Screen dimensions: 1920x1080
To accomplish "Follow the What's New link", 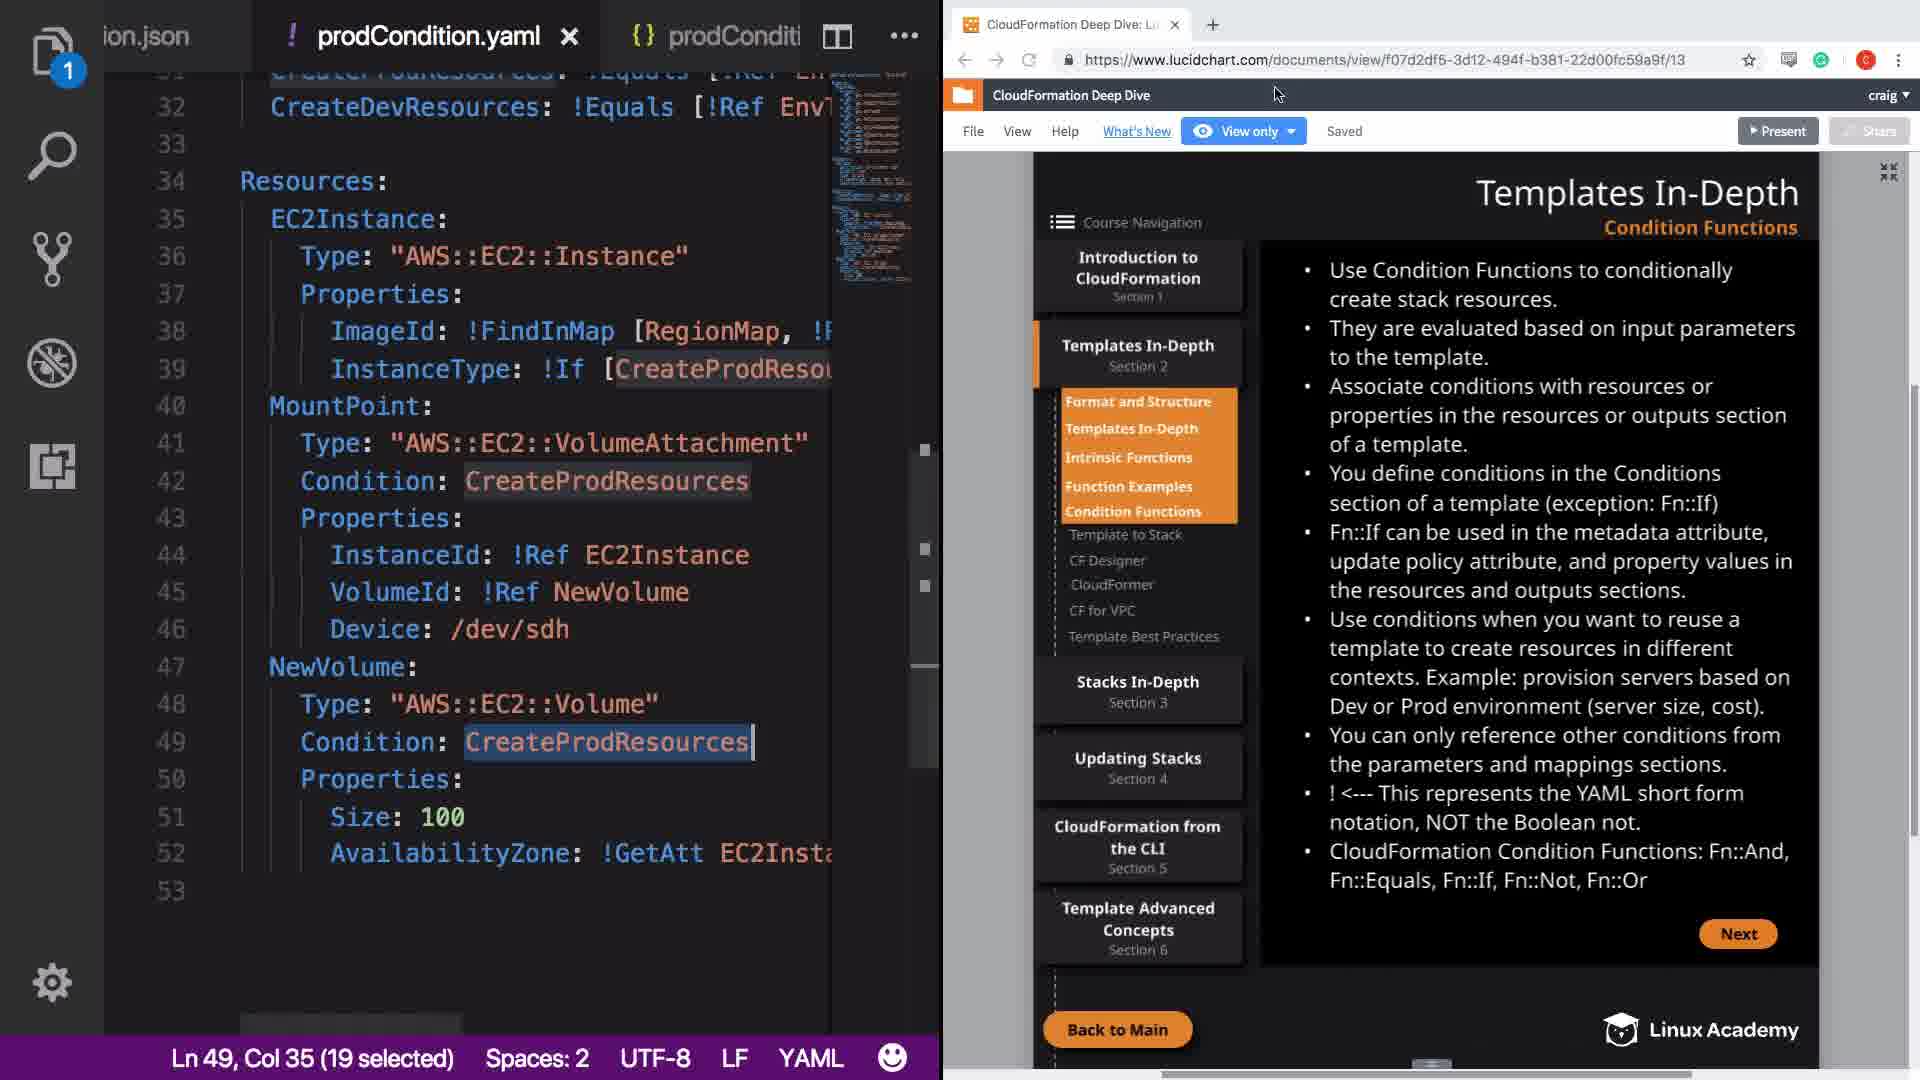I will coord(1136,131).
